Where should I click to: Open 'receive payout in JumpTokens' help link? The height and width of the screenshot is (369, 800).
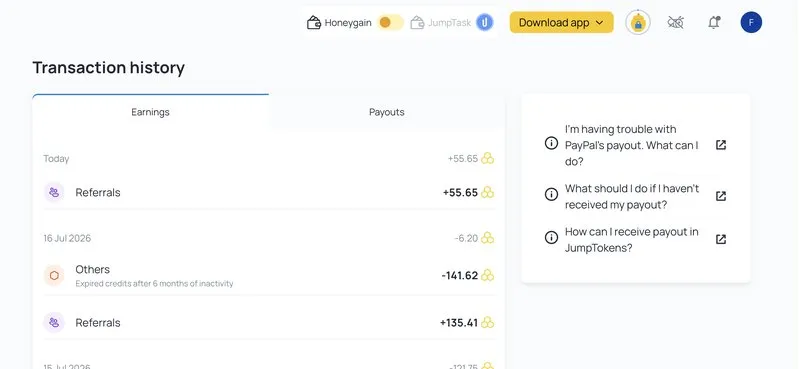(632, 240)
